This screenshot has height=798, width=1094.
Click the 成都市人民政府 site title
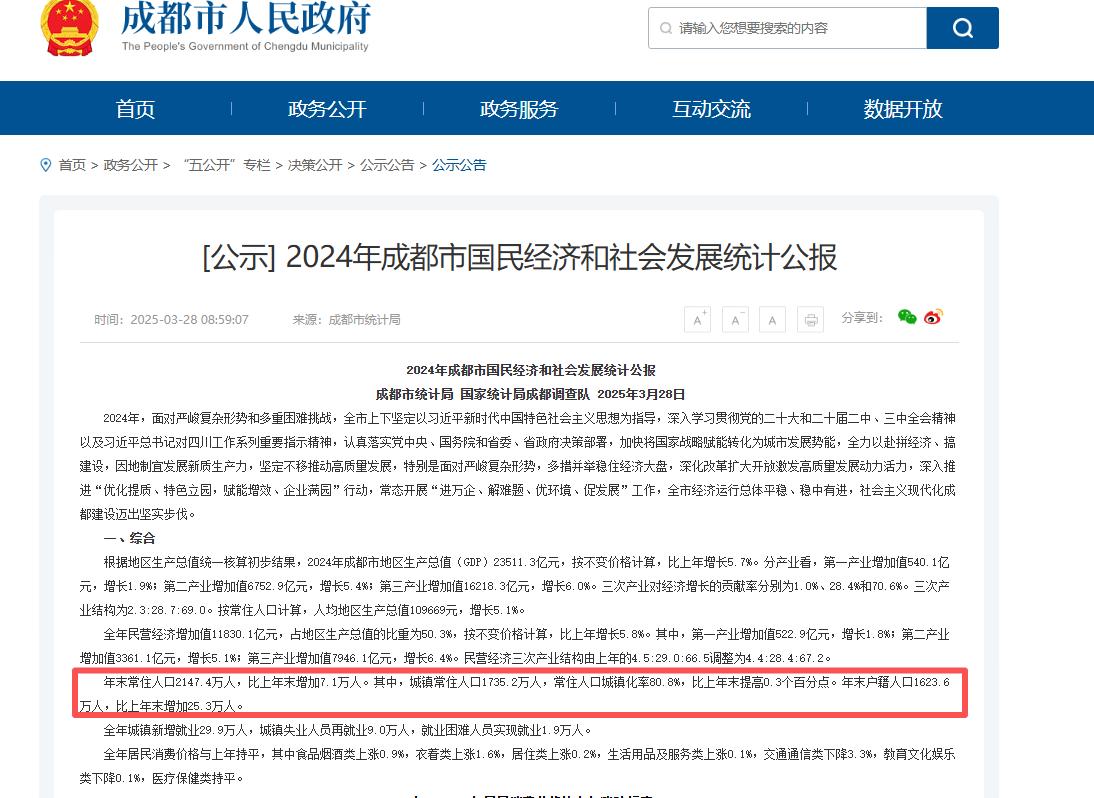[x=245, y=18]
